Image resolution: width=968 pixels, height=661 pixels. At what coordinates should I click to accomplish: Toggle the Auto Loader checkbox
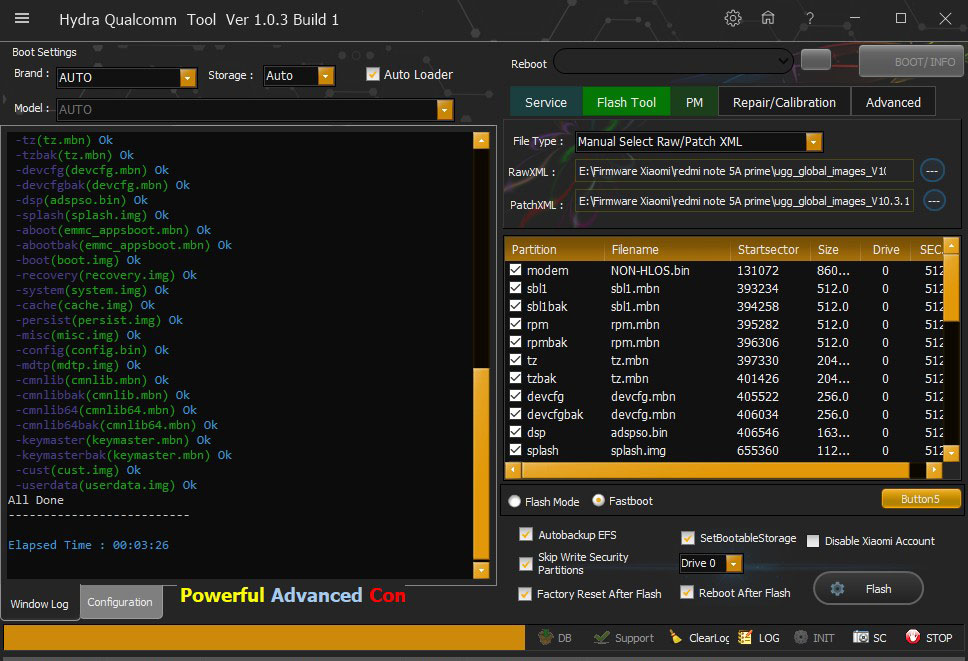pyautogui.click(x=373, y=74)
